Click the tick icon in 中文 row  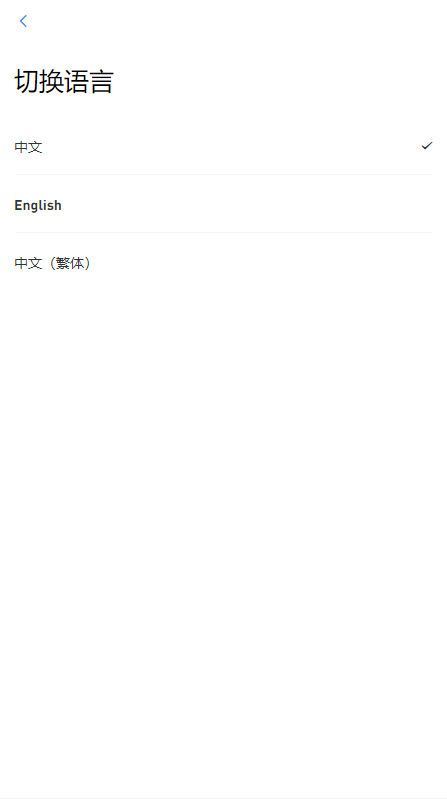[x=427, y=146]
